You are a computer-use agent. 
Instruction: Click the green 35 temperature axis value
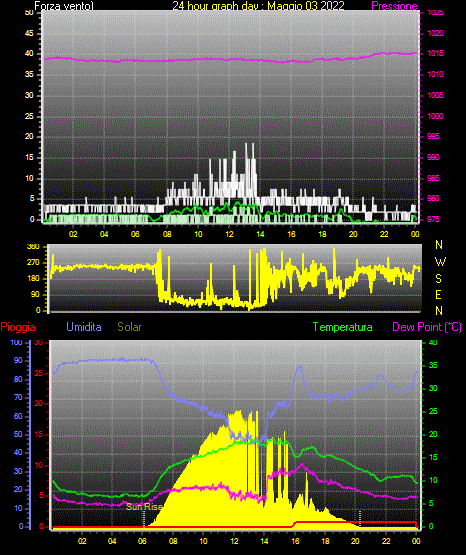[x=433, y=365]
